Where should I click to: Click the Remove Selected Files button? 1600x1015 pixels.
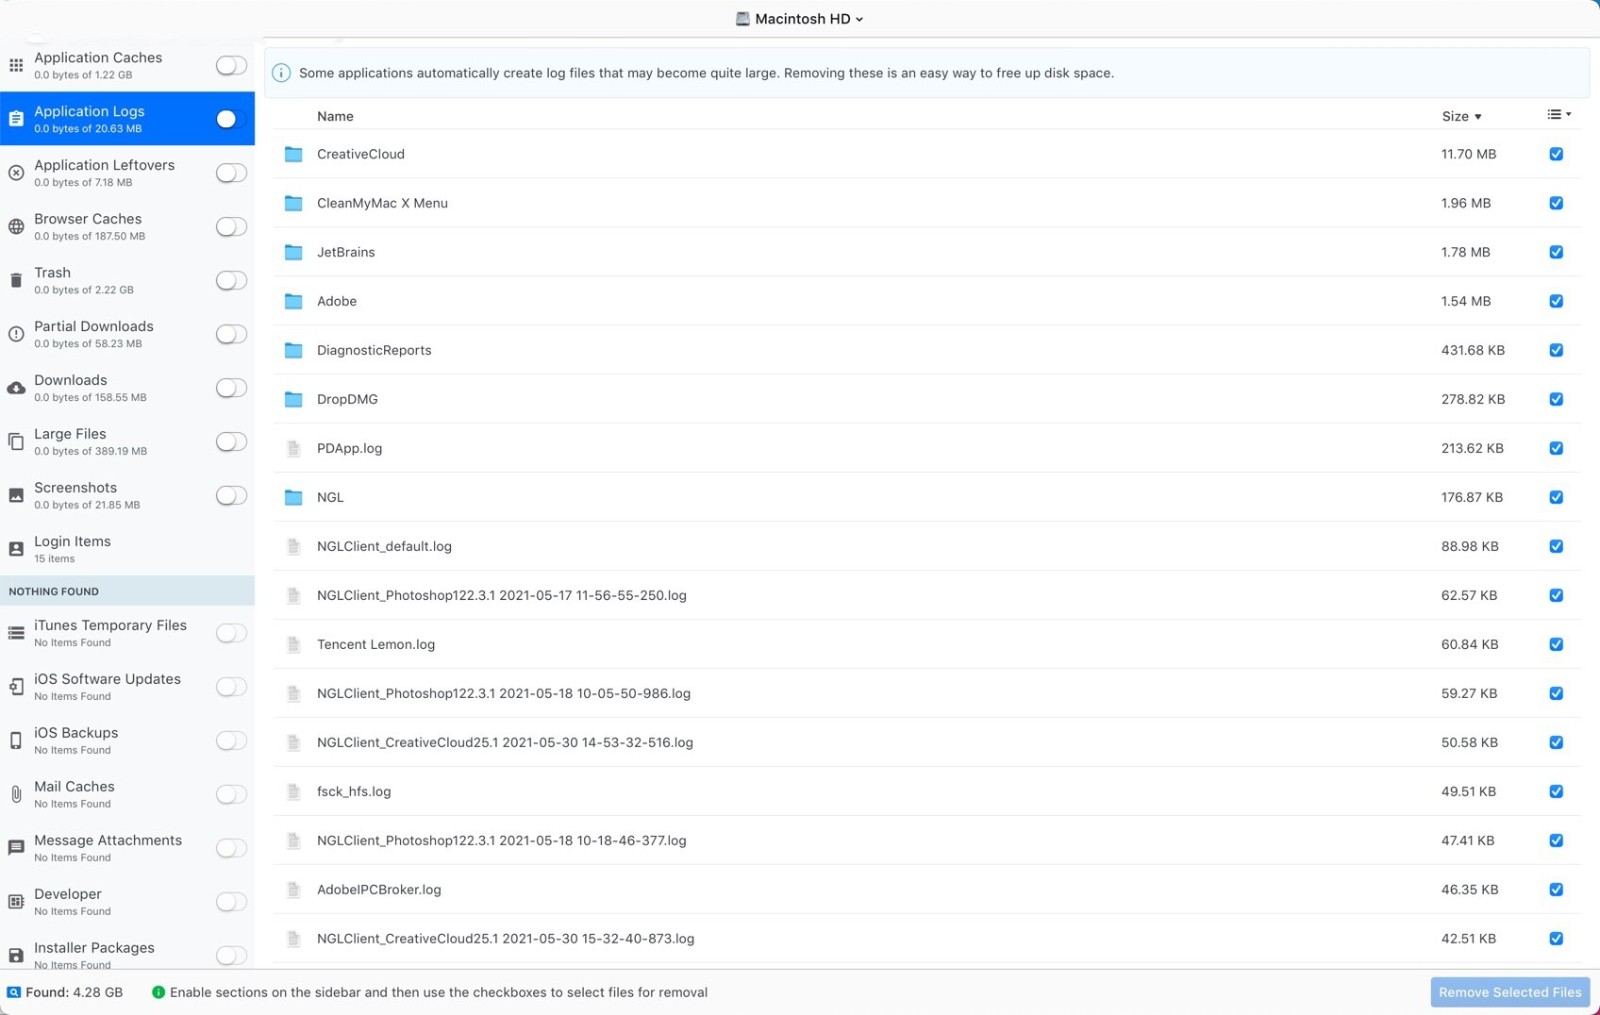[x=1510, y=992]
